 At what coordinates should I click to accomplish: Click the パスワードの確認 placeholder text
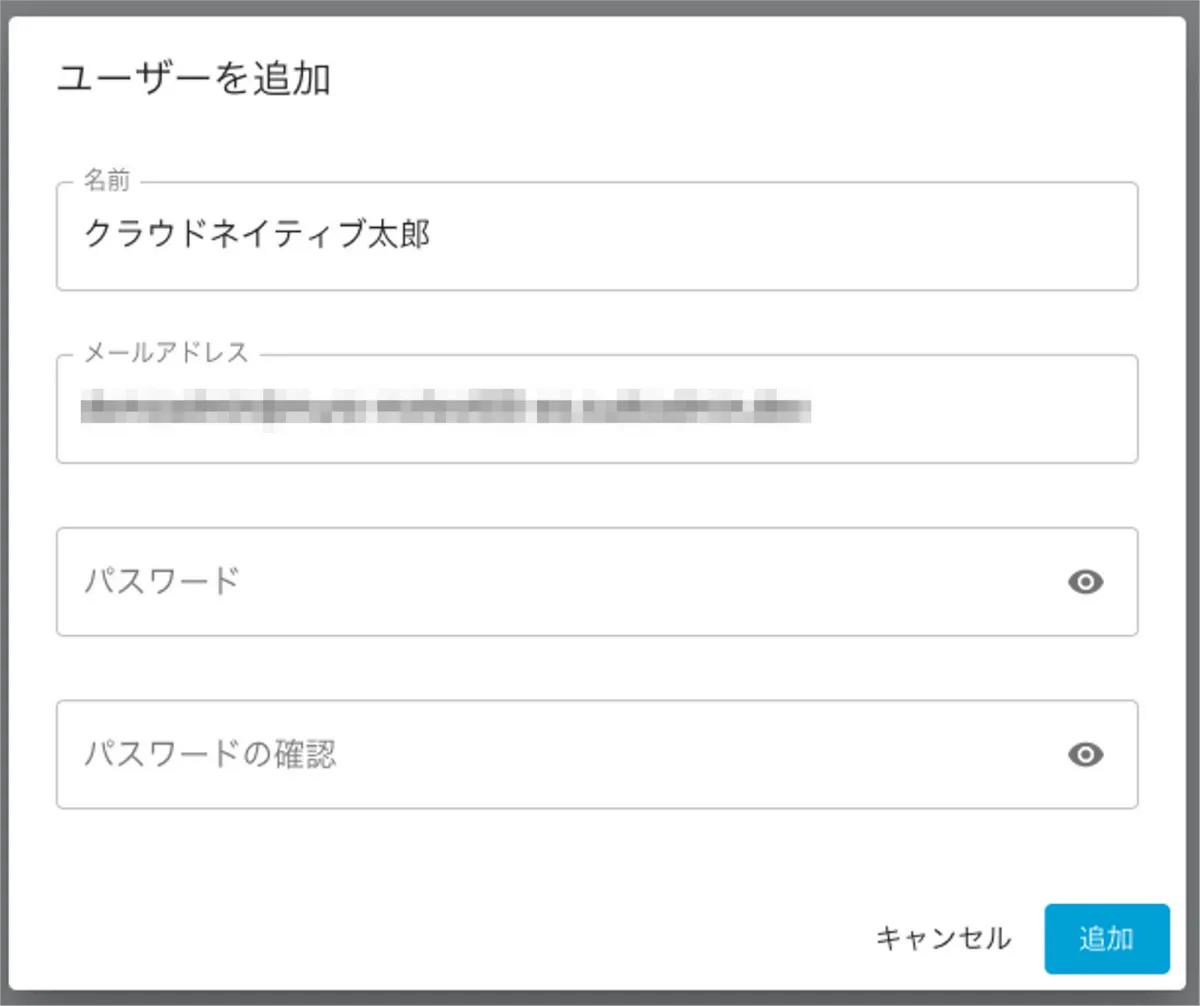210,755
